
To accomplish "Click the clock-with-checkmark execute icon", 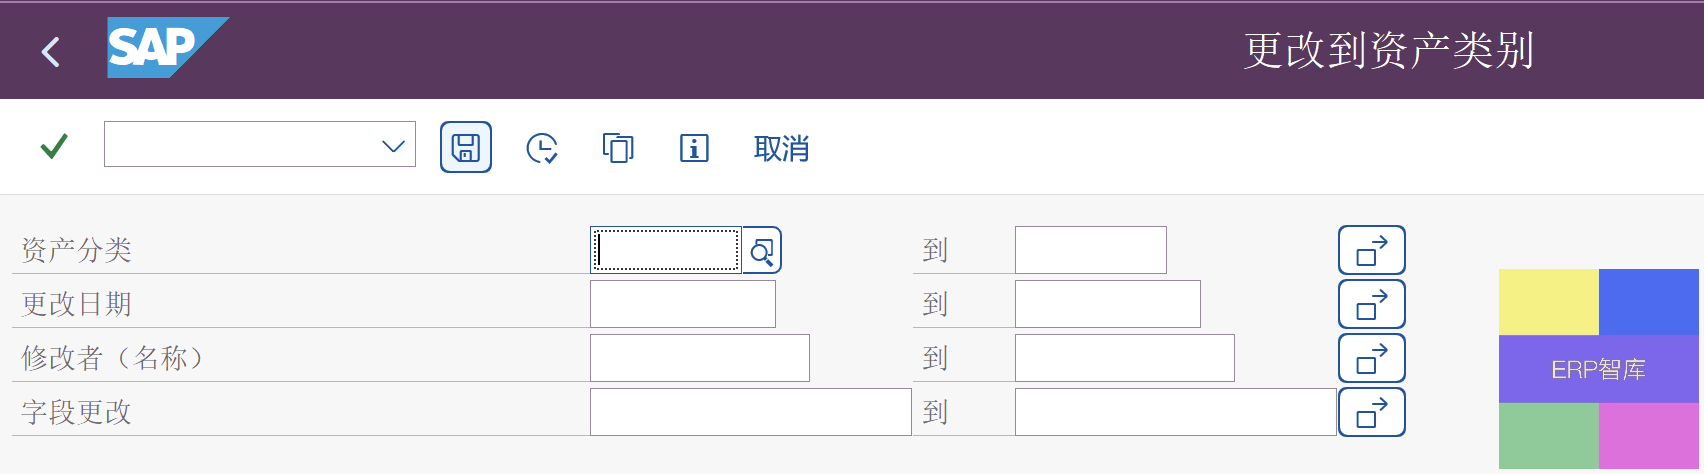I will (x=542, y=148).
